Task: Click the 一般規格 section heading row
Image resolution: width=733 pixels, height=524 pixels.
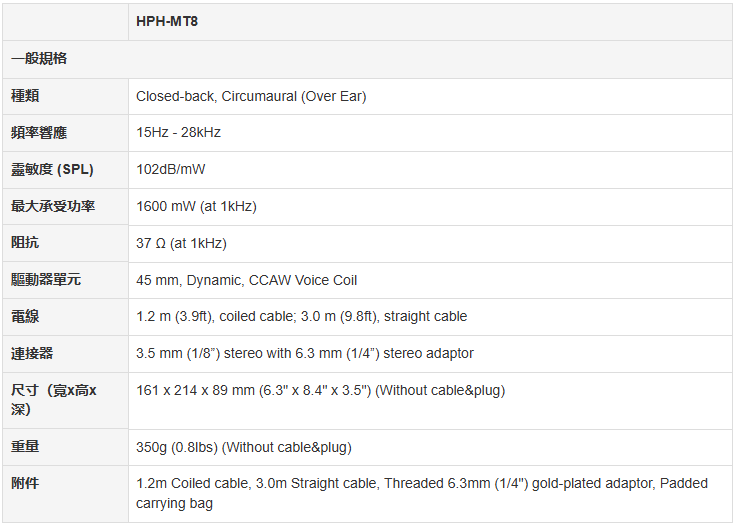Action: pyautogui.click(x=39, y=59)
